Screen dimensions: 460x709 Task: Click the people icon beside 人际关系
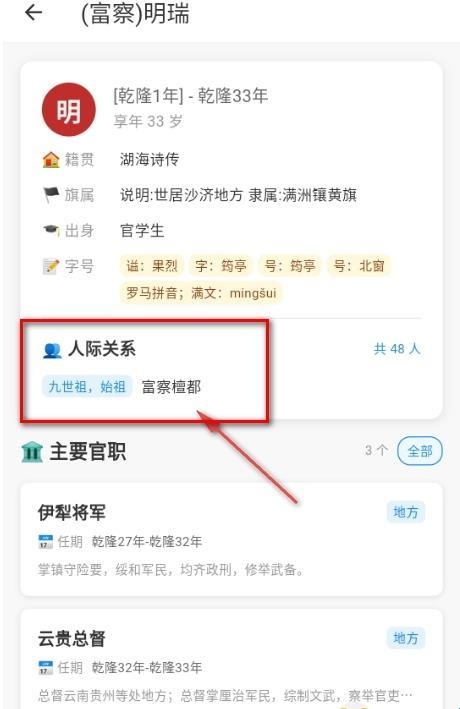pos(52,350)
